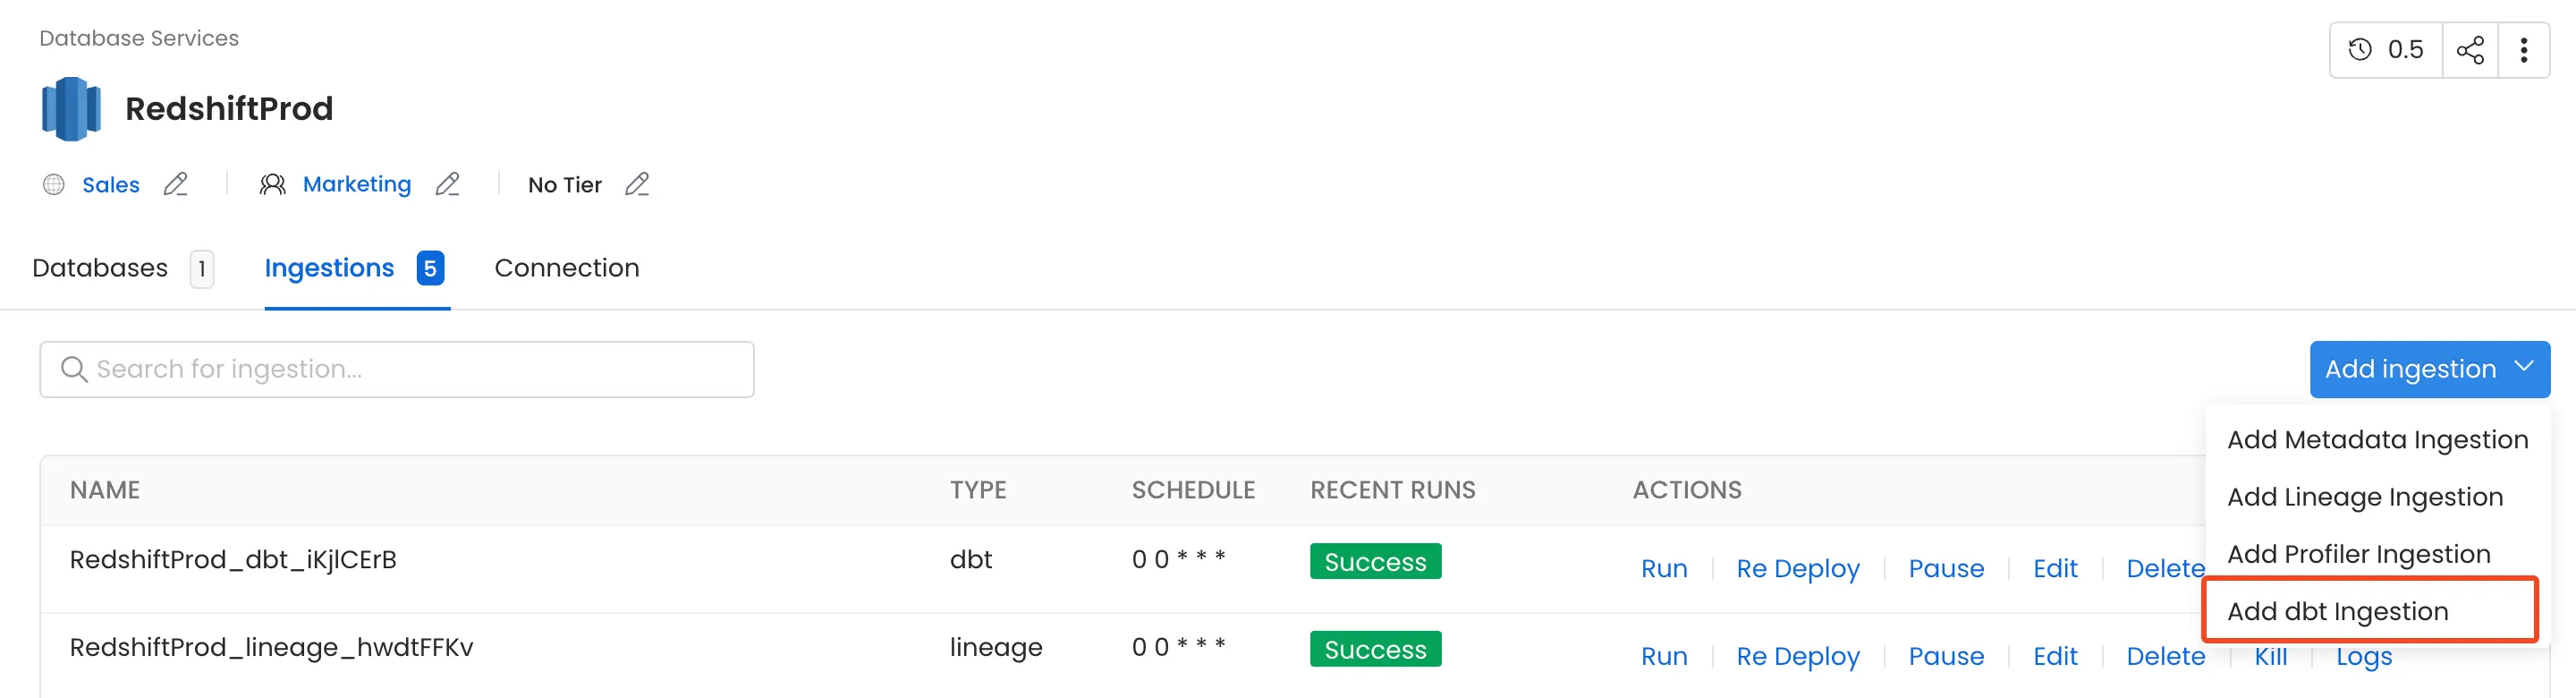Click the RedshiftProd service logo
This screenshot has width=2576, height=698.
click(71, 109)
